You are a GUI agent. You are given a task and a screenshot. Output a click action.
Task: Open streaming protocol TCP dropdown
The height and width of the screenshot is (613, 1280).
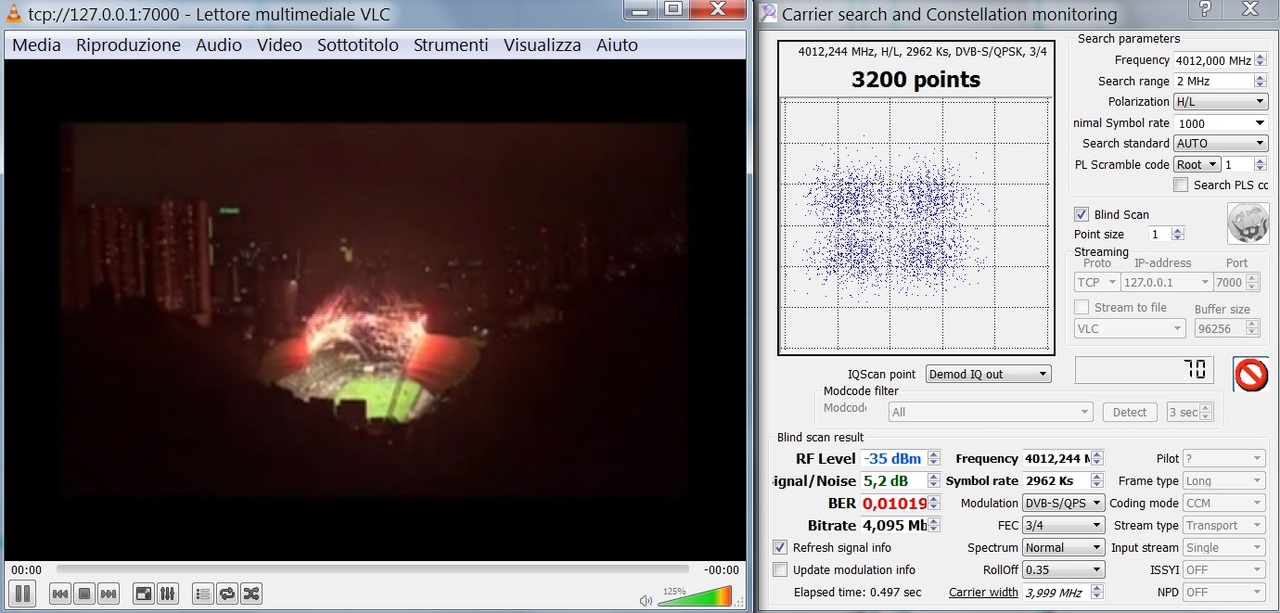[1096, 283]
